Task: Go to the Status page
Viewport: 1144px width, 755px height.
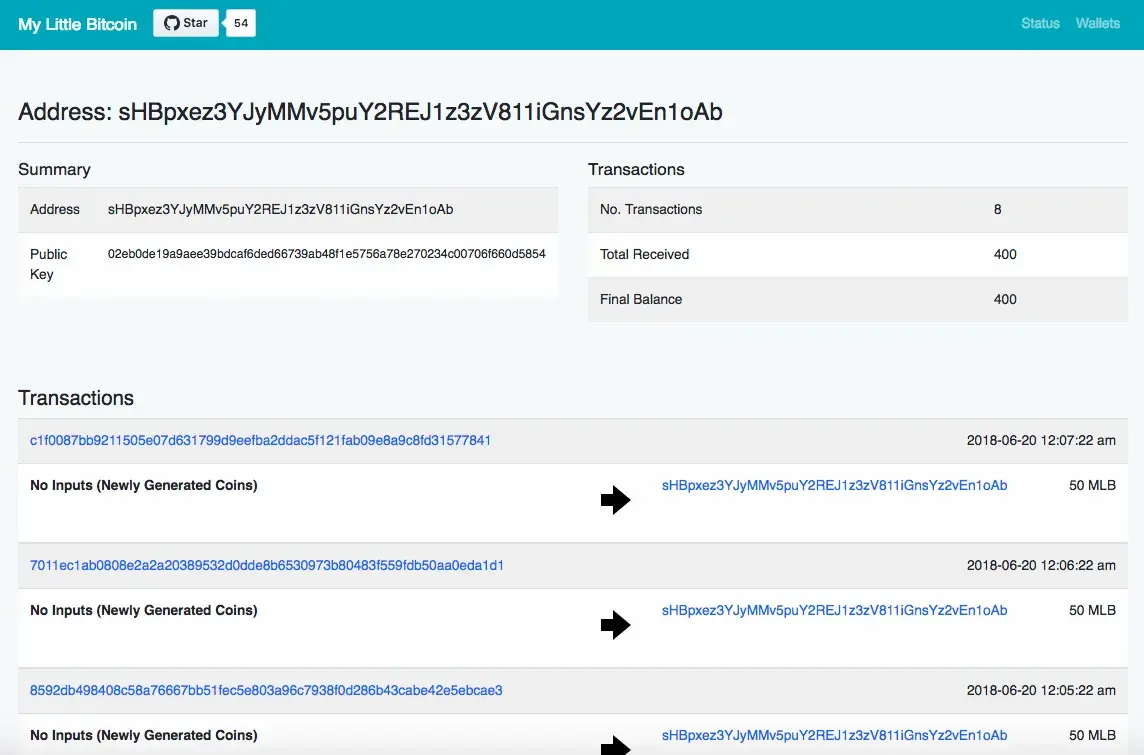Action: coord(1040,23)
